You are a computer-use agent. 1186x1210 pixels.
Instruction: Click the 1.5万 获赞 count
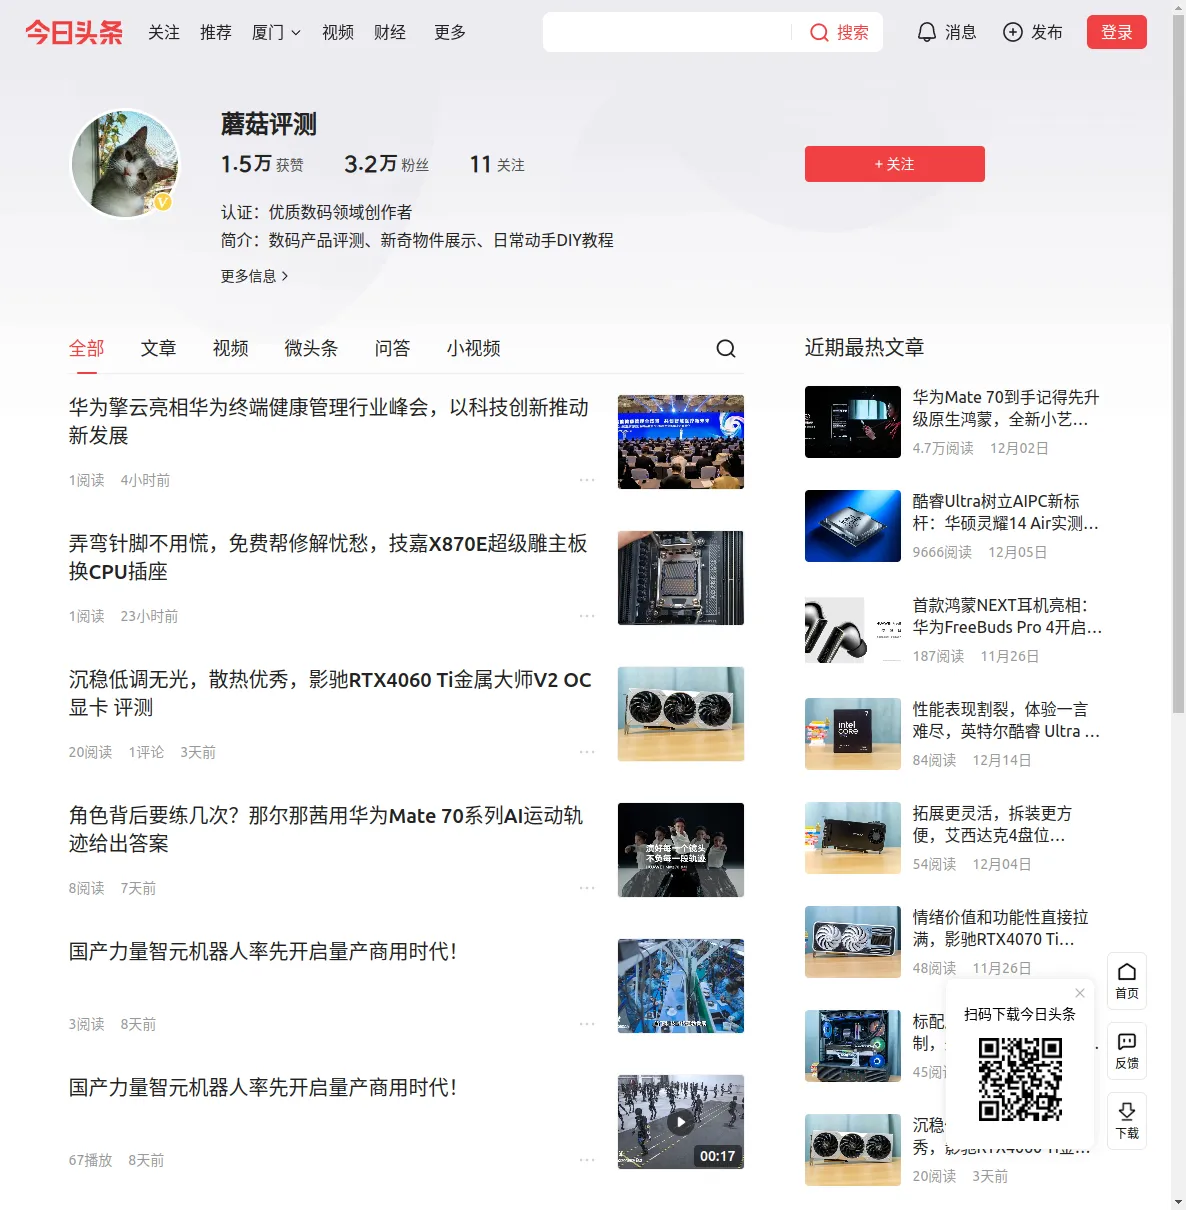click(x=262, y=164)
